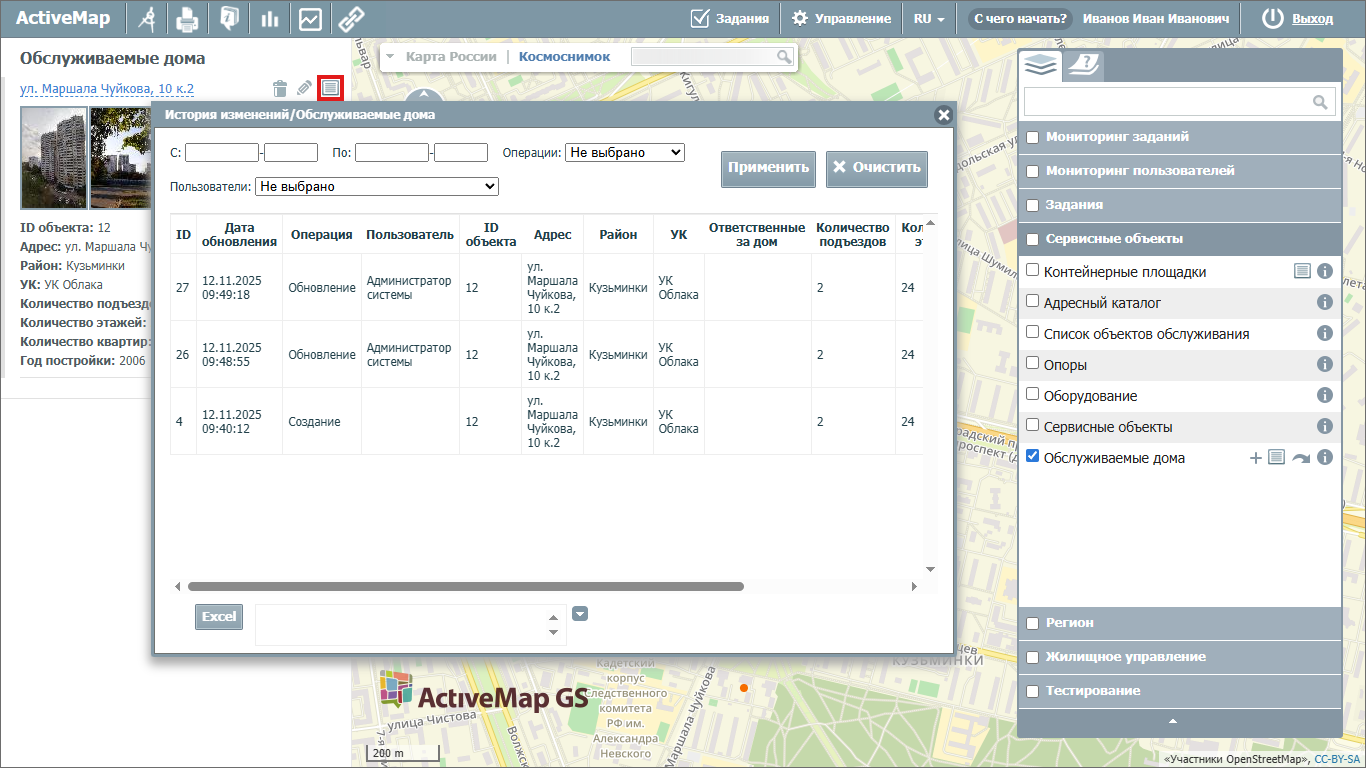Screen dimensions: 1366x768
Task: Add new object to Обслуживаемые дома layer
Action: point(1256,458)
